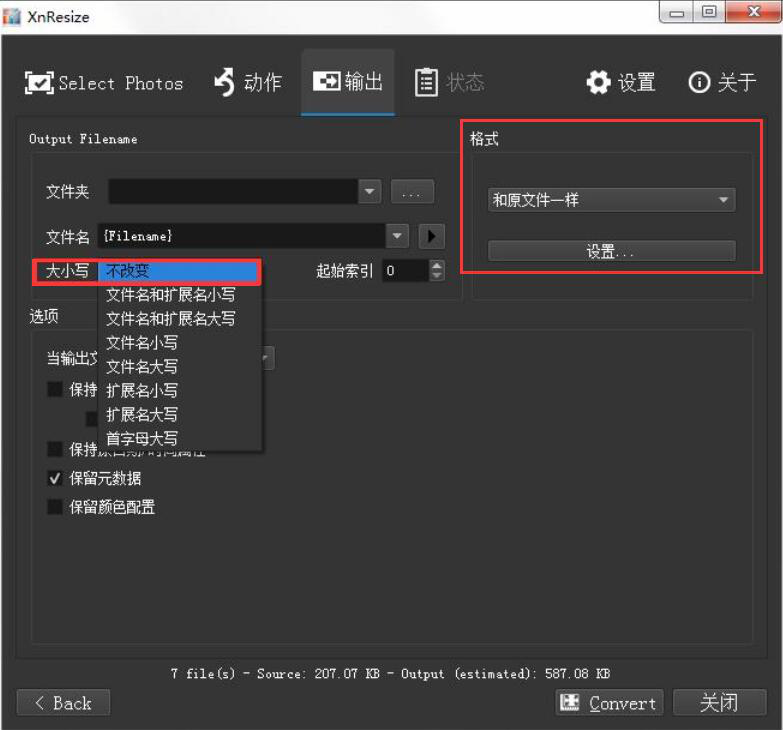Click the gear icon beside 设置
783x730 pixels.
(598, 82)
